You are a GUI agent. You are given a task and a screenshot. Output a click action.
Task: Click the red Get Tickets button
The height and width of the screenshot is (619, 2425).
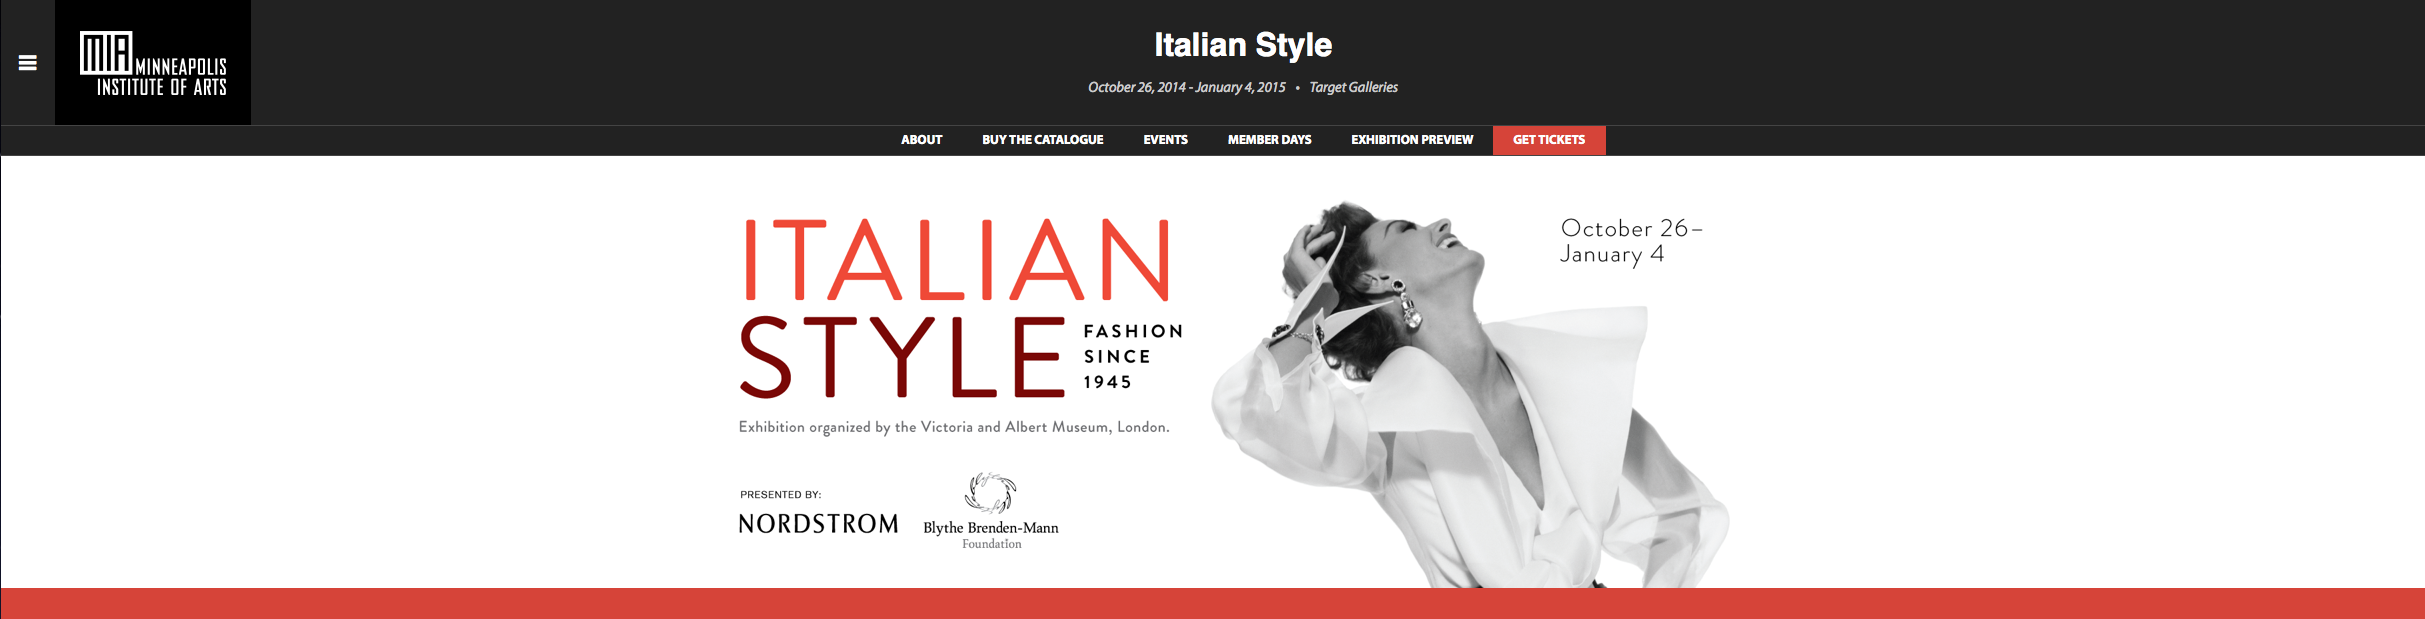click(x=1549, y=140)
